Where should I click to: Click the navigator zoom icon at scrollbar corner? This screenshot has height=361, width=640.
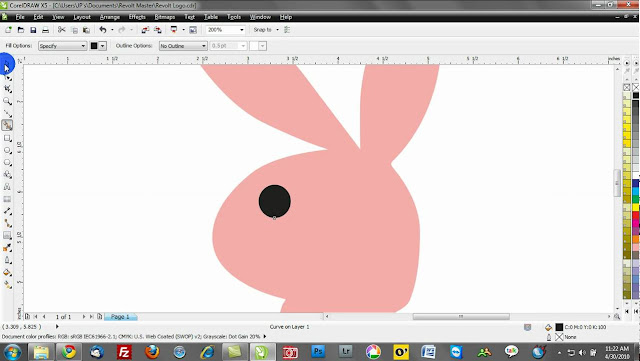[617, 316]
